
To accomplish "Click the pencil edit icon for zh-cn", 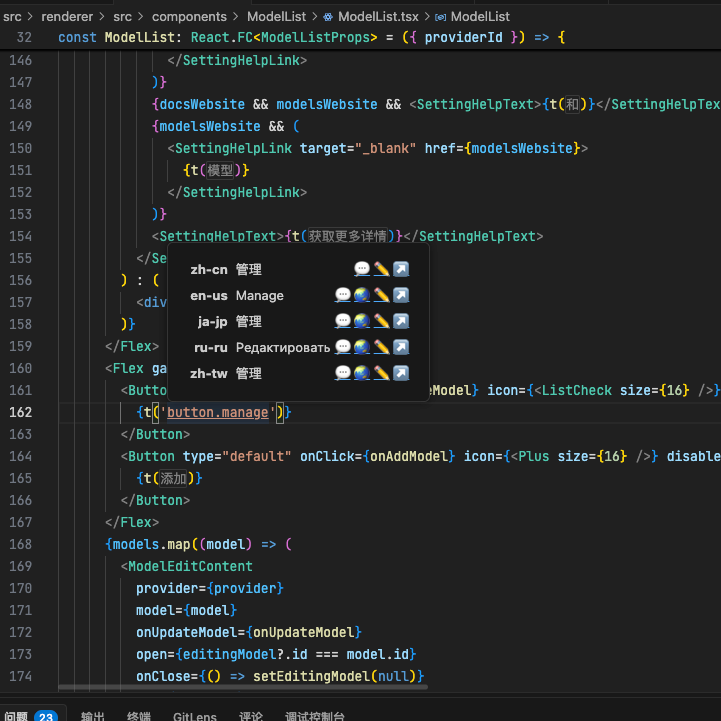I will (381, 269).
